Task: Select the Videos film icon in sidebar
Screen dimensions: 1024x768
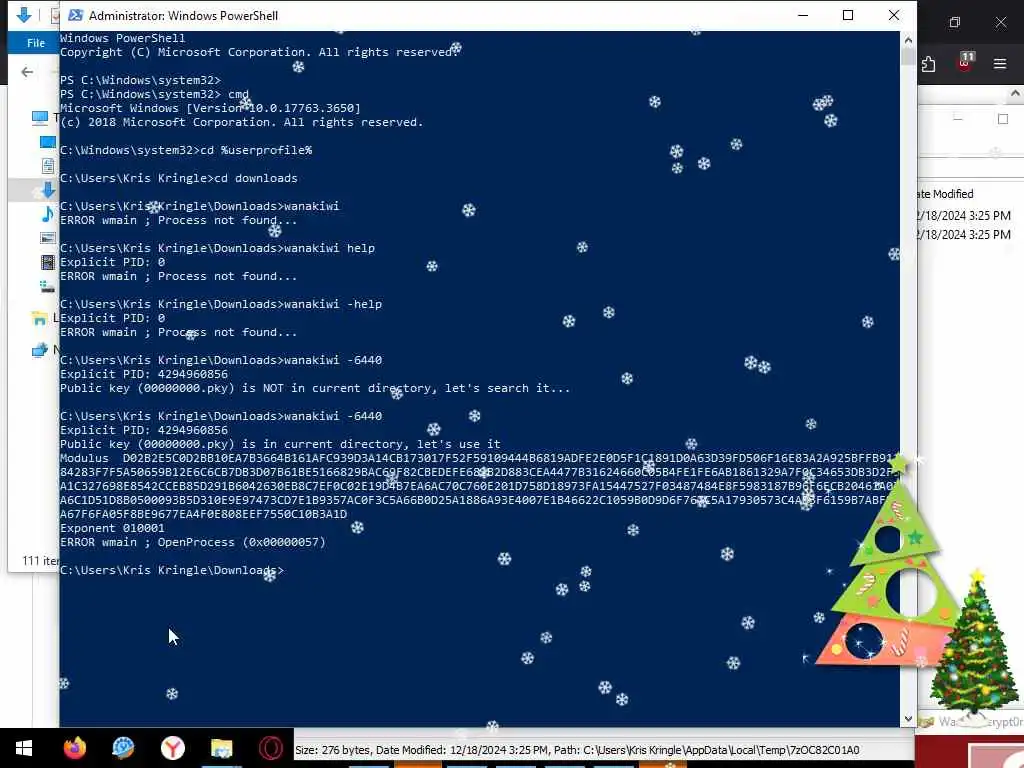Action: [x=48, y=263]
